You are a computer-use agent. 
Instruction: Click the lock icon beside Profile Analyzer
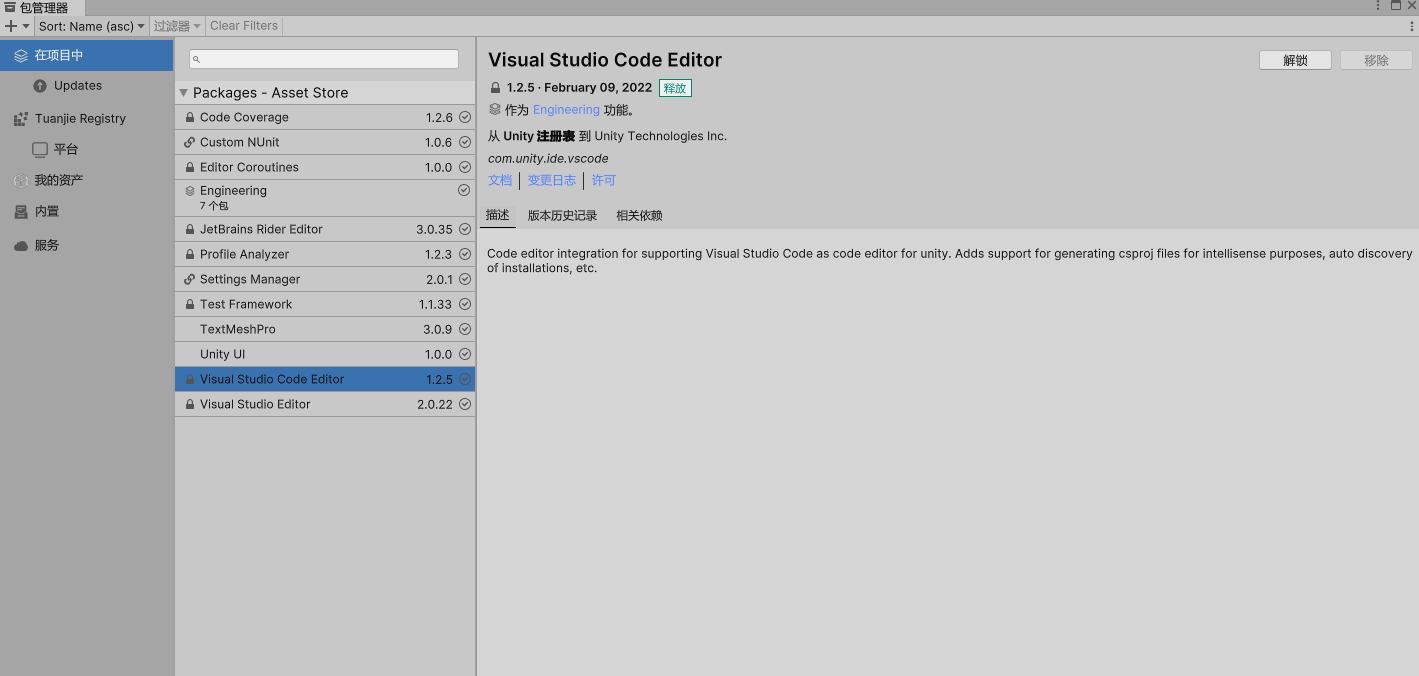tap(190, 254)
